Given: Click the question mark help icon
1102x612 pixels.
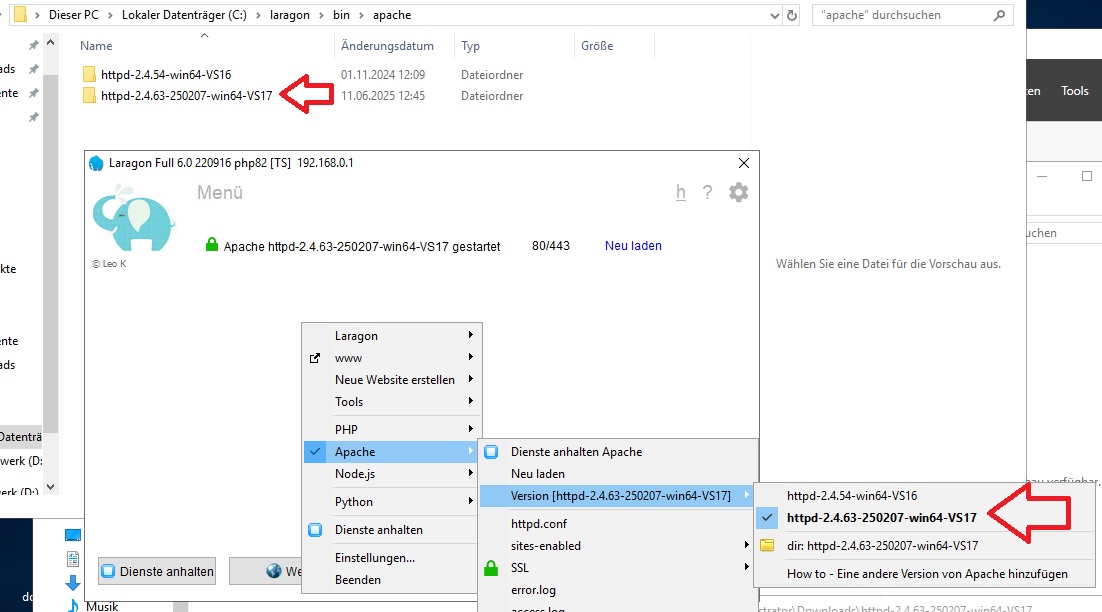Looking at the screenshot, I should pos(707,193).
